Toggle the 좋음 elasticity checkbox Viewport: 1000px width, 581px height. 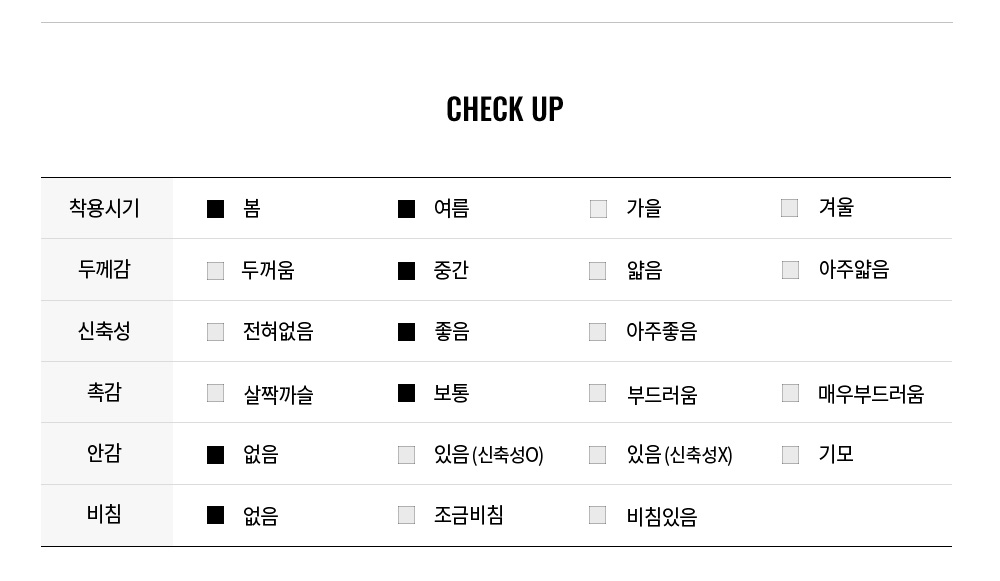click(406, 332)
